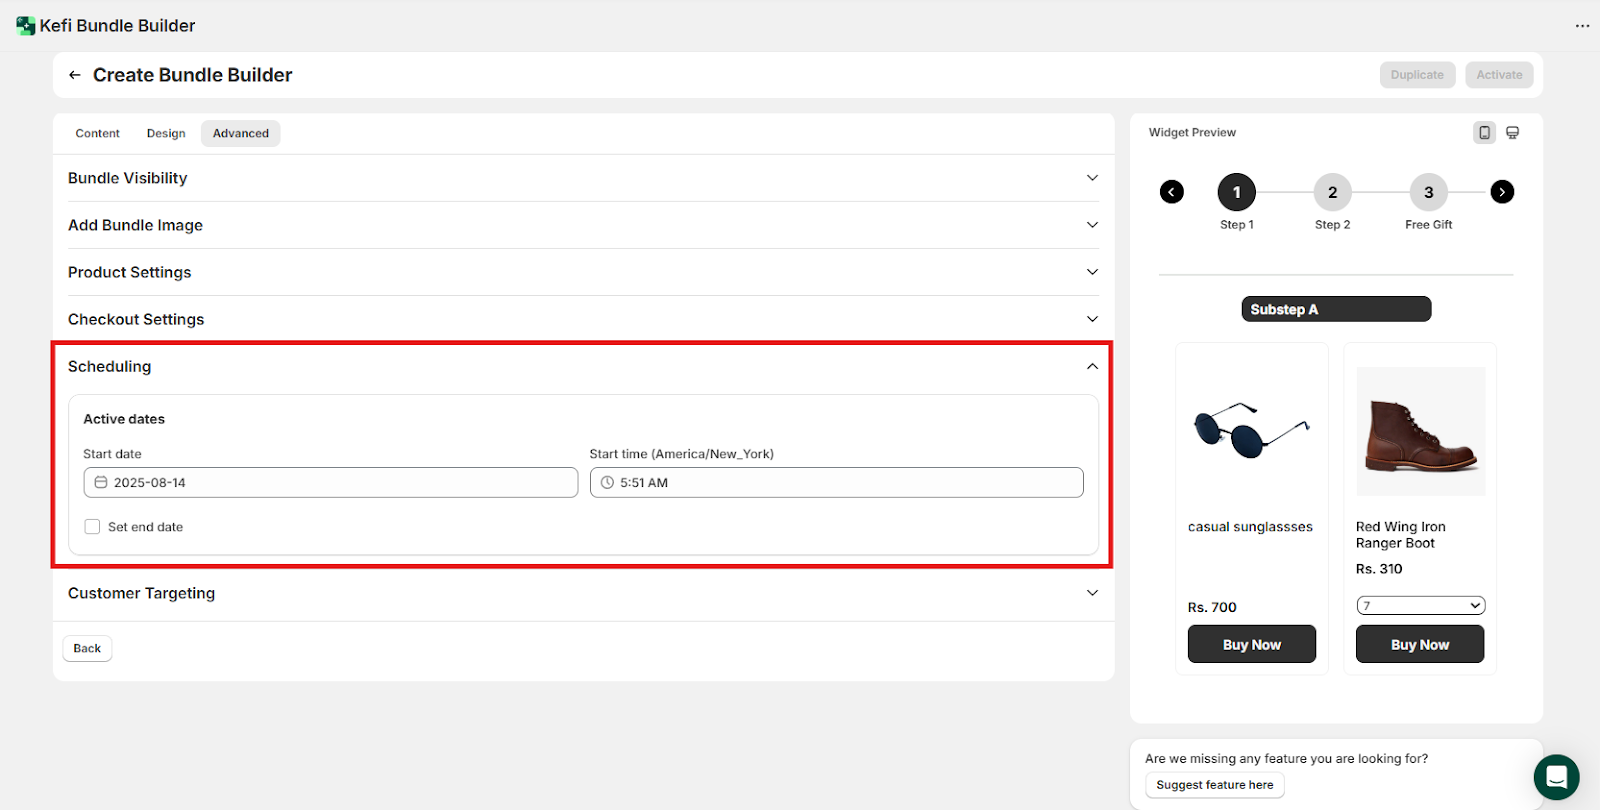Click the Start date input field

click(x=331, y=483)
